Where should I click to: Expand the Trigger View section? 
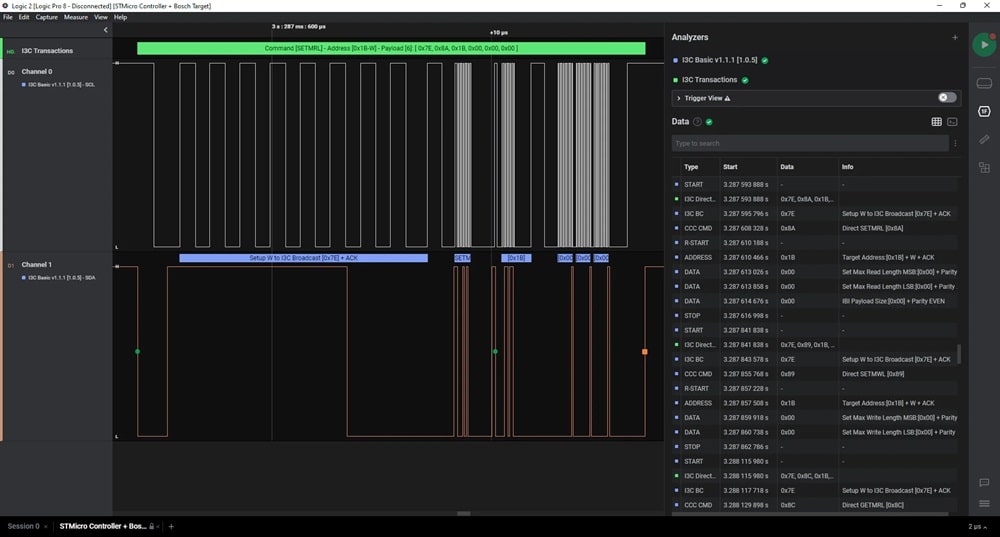tap(679, 98)
